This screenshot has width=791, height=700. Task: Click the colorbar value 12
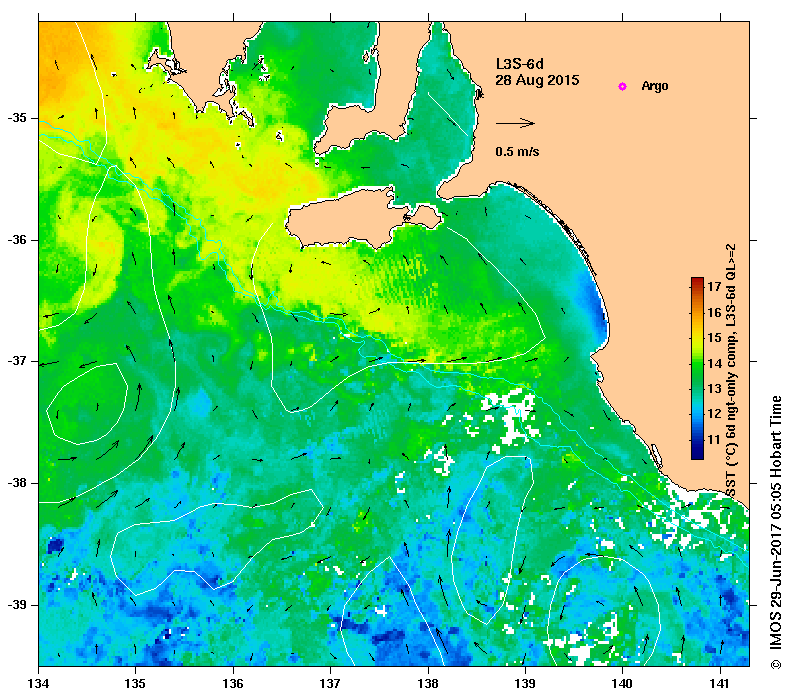[714, 414]
